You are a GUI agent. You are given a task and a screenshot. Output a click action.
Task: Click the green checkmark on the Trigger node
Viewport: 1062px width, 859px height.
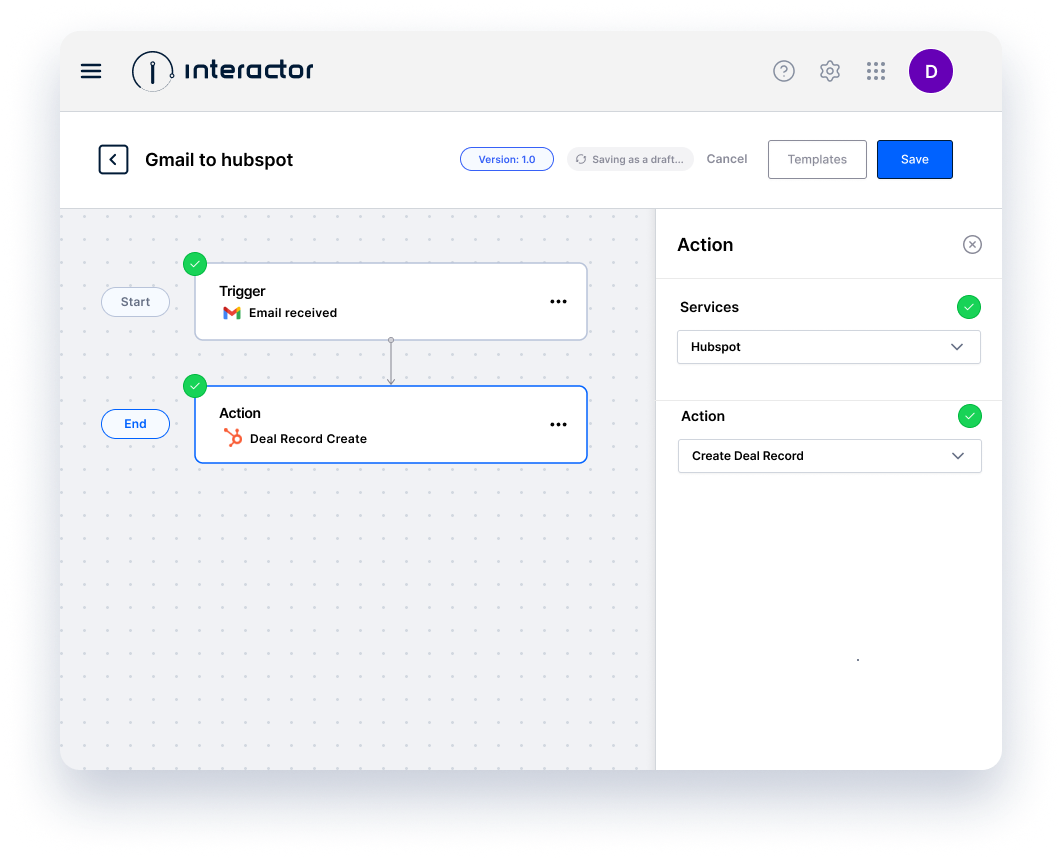point(195,264)
